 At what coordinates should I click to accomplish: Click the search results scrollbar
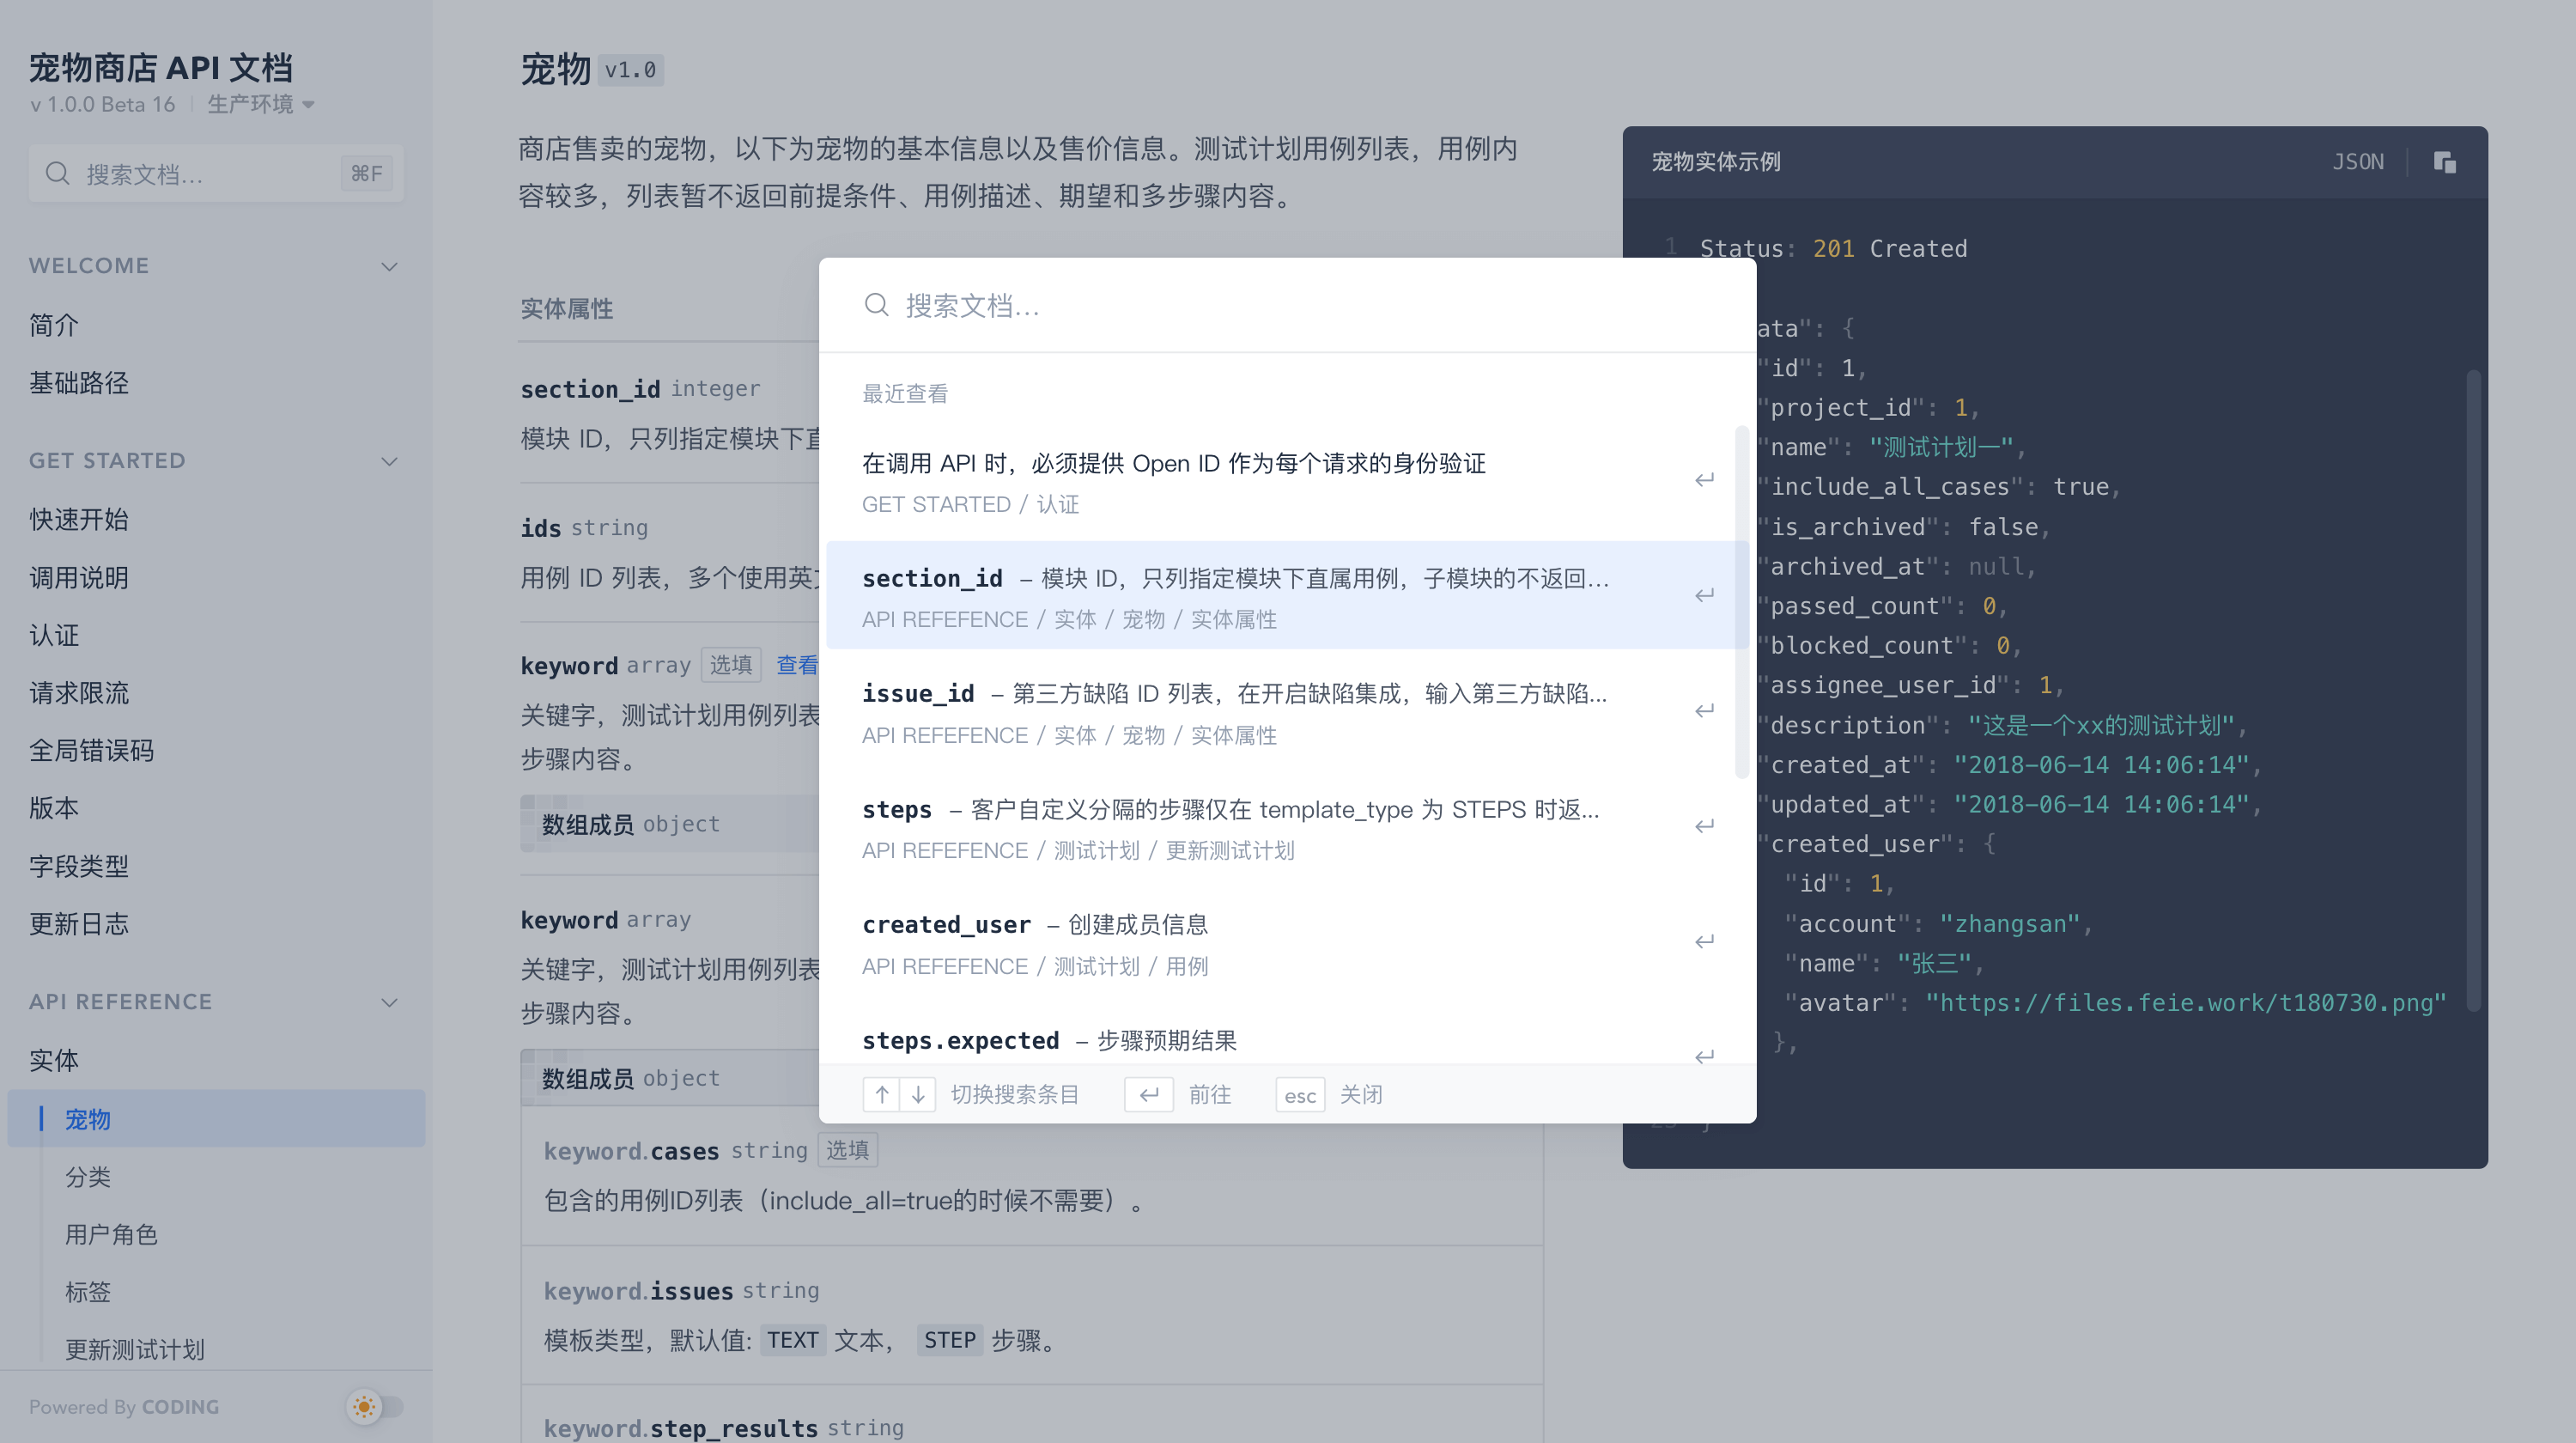coord(1741,602)
